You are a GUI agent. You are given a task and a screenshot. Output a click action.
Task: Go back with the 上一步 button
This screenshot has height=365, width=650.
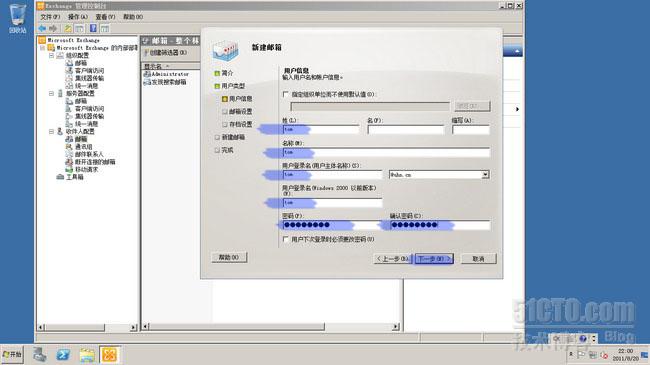(x=392, y=258)
